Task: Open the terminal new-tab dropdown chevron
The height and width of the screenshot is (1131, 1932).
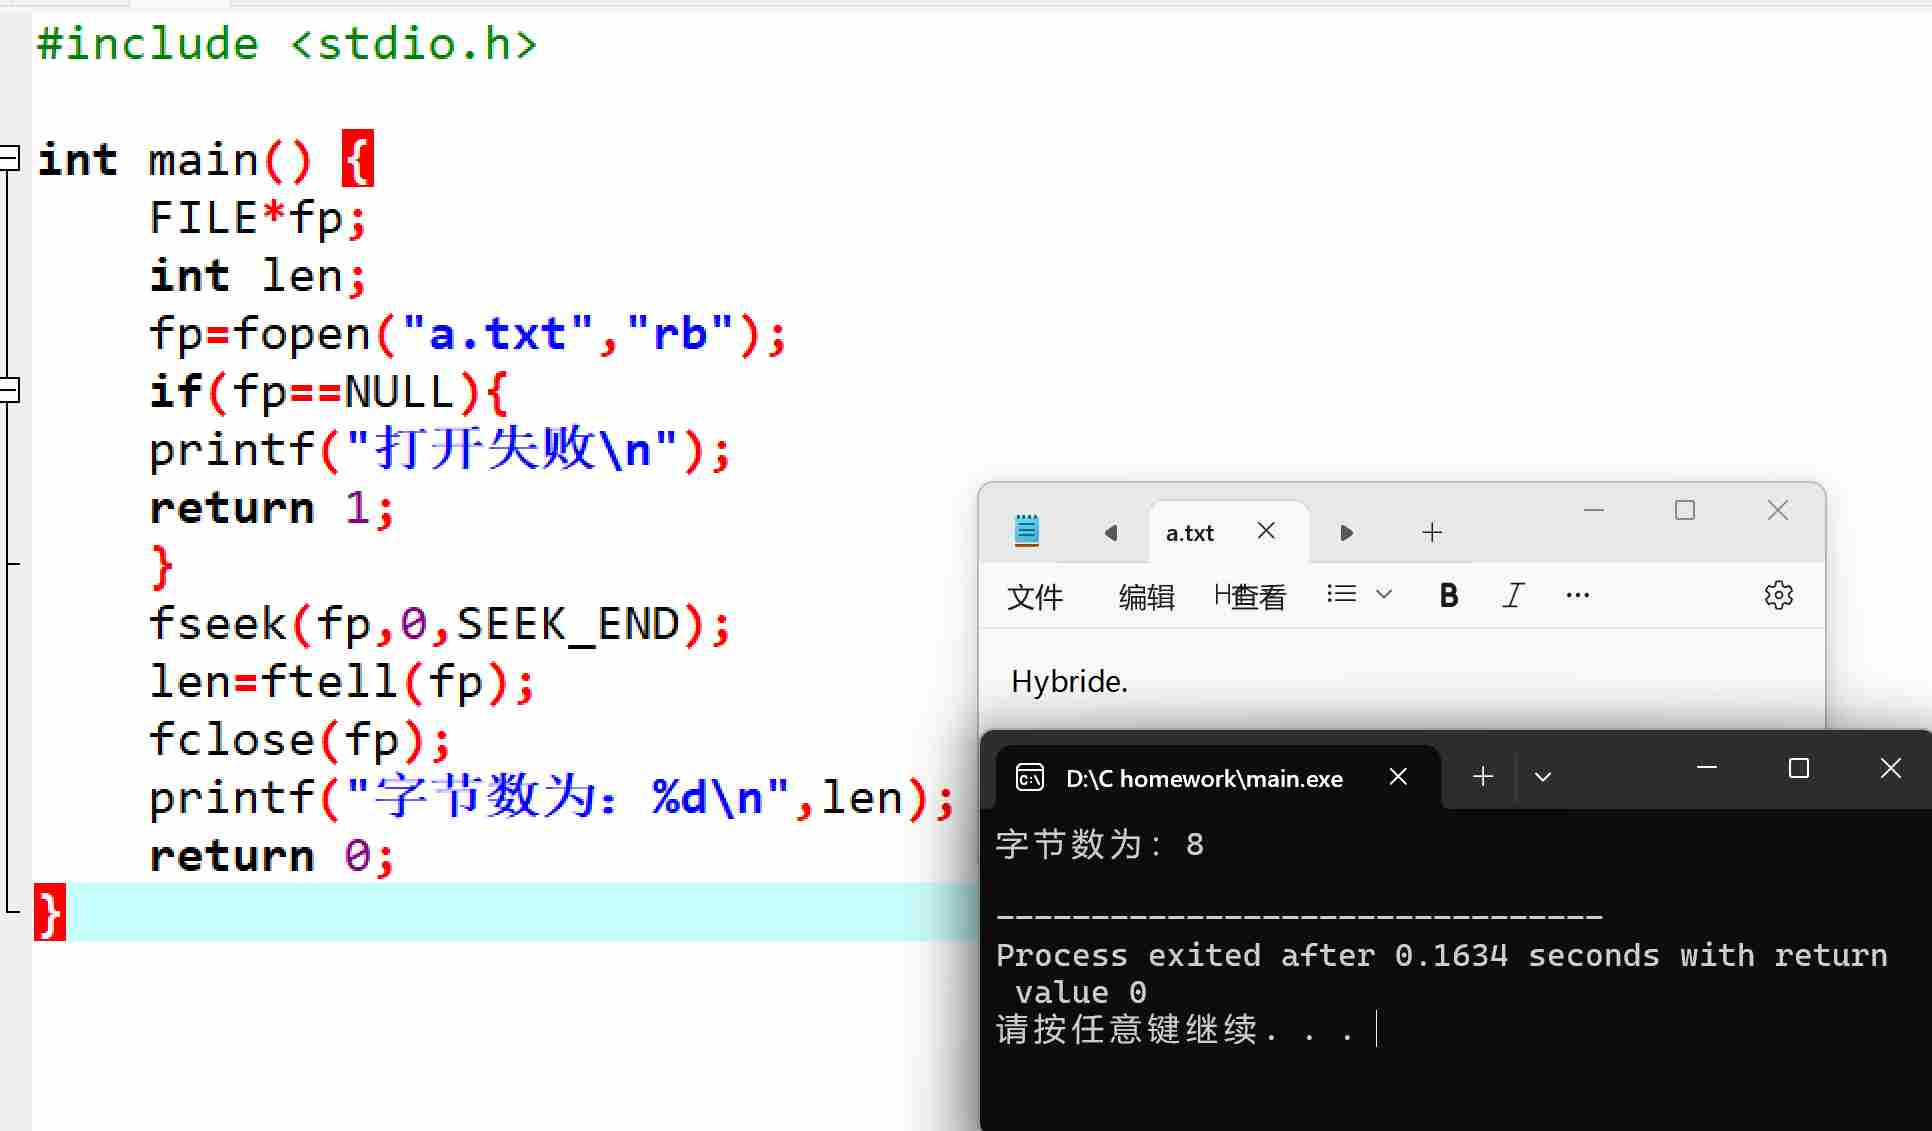Action: tap(1543, 776)
